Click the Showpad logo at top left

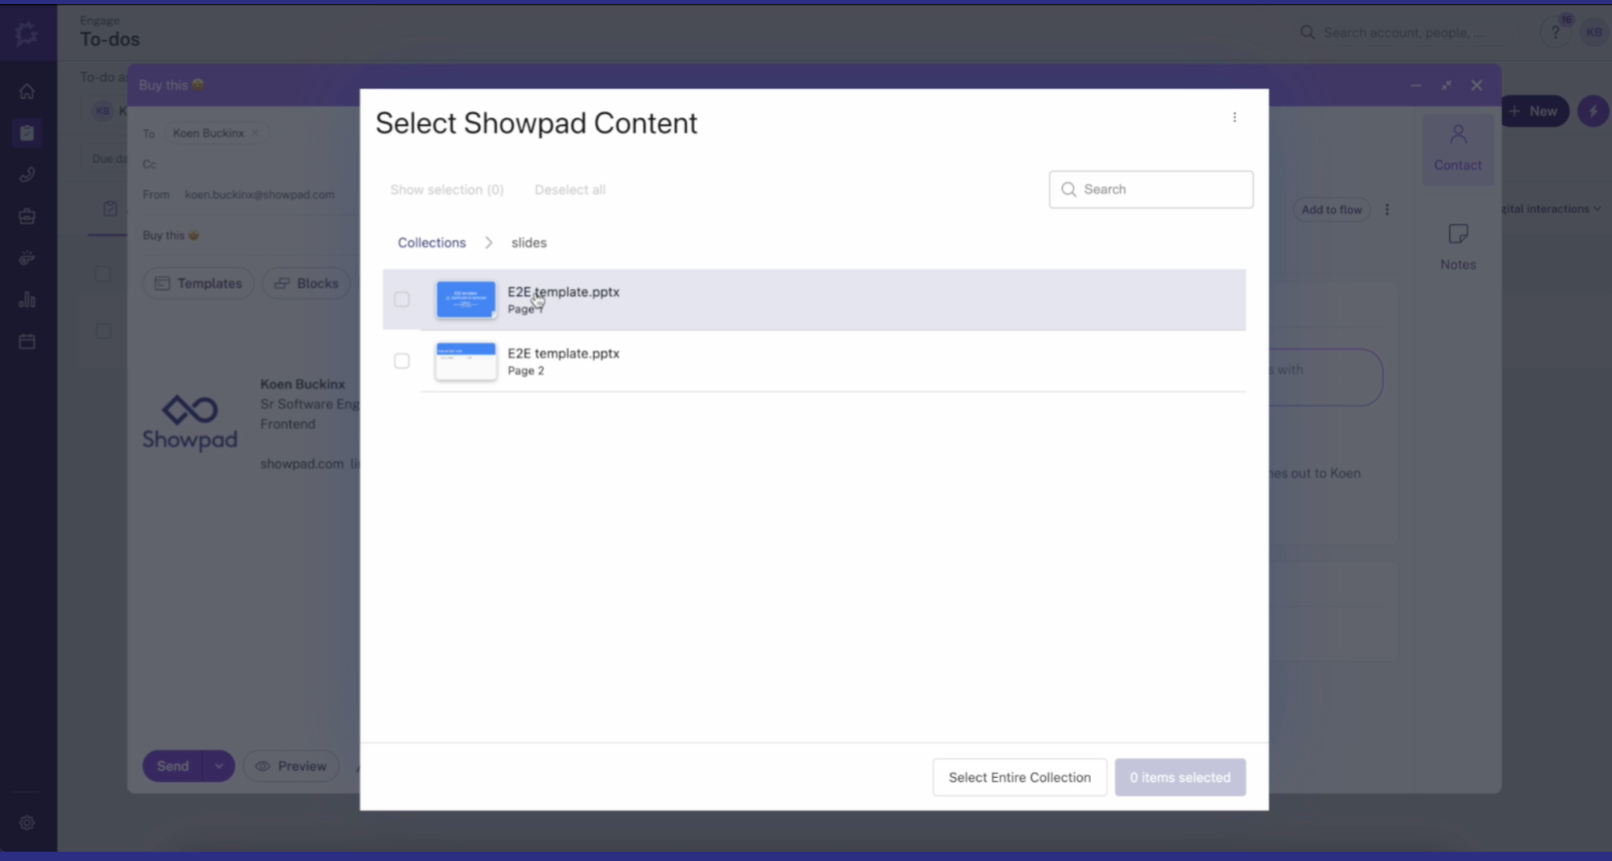point(27,33)
